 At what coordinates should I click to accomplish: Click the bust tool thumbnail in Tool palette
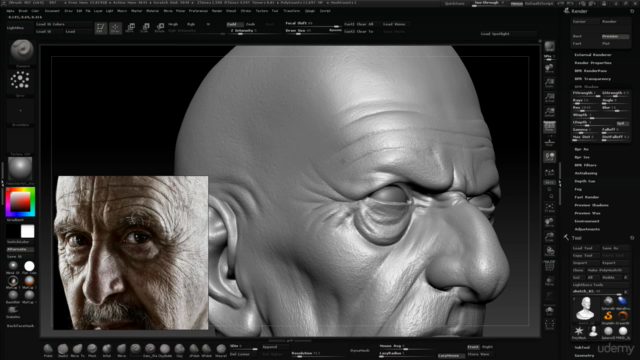click(585, 309)
